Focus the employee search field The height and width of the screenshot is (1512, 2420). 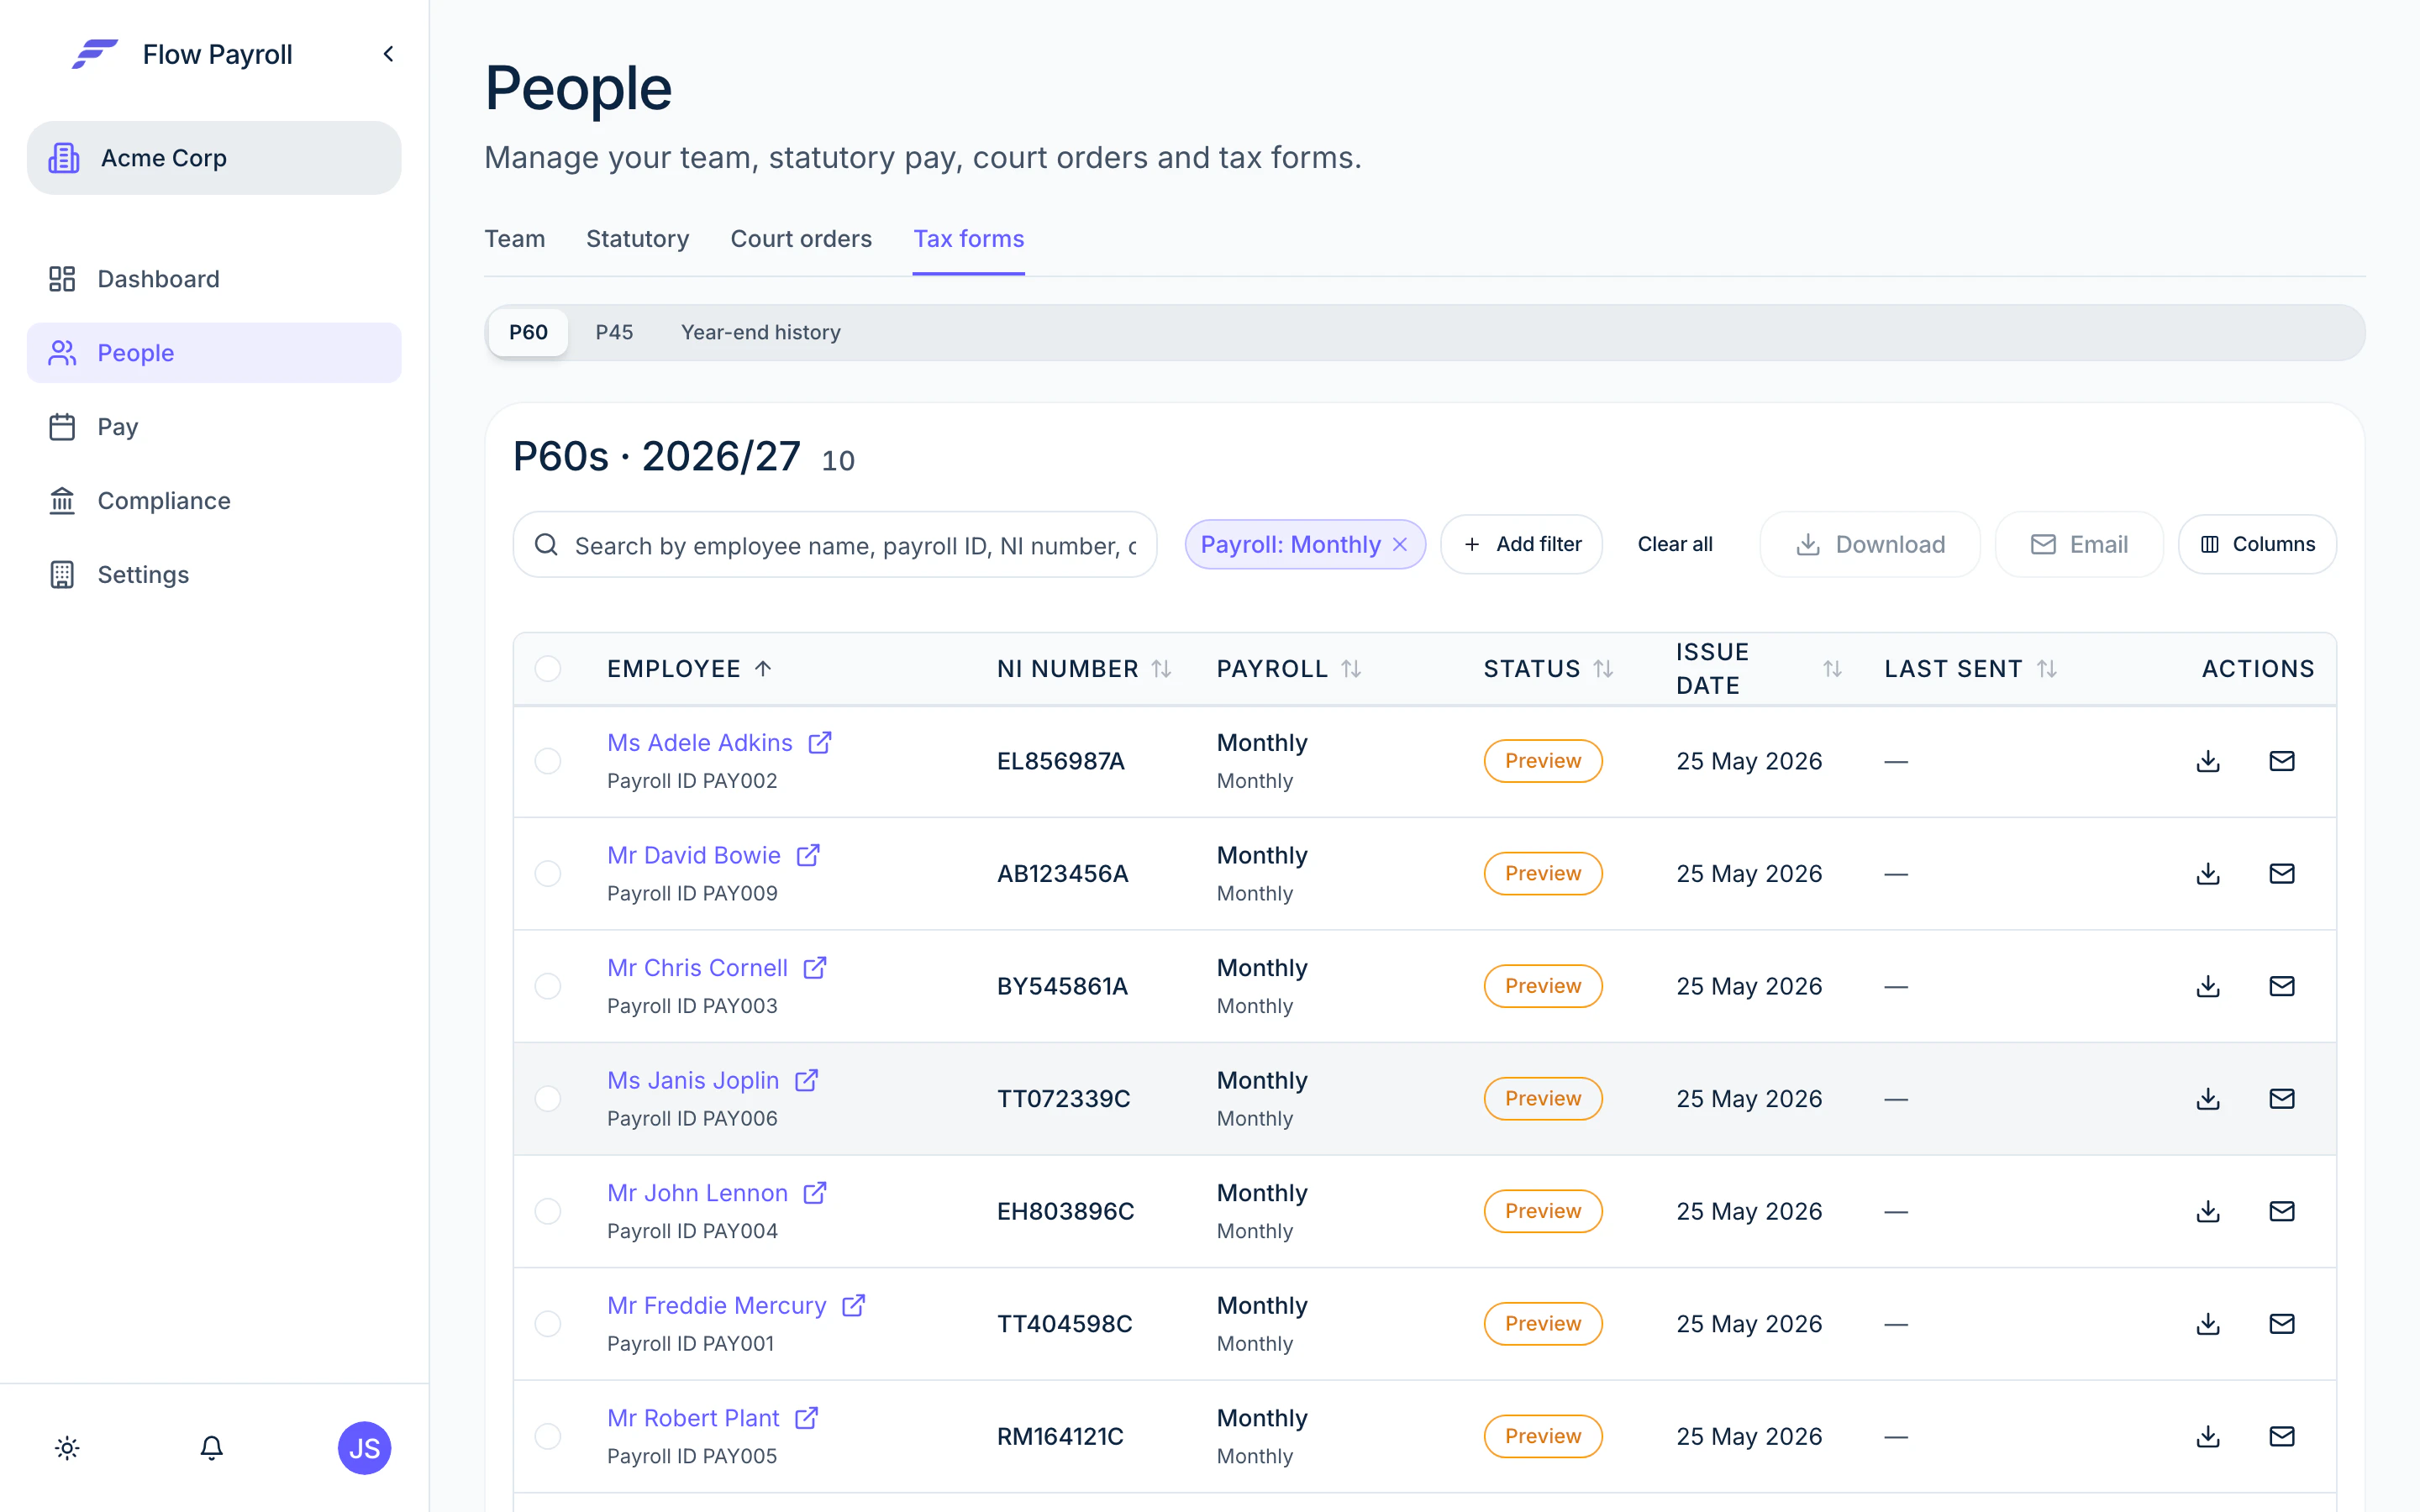coord(835,544)
